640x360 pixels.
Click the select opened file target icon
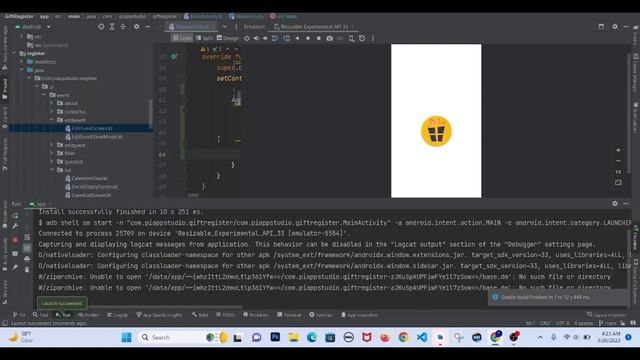coord(101,27)
